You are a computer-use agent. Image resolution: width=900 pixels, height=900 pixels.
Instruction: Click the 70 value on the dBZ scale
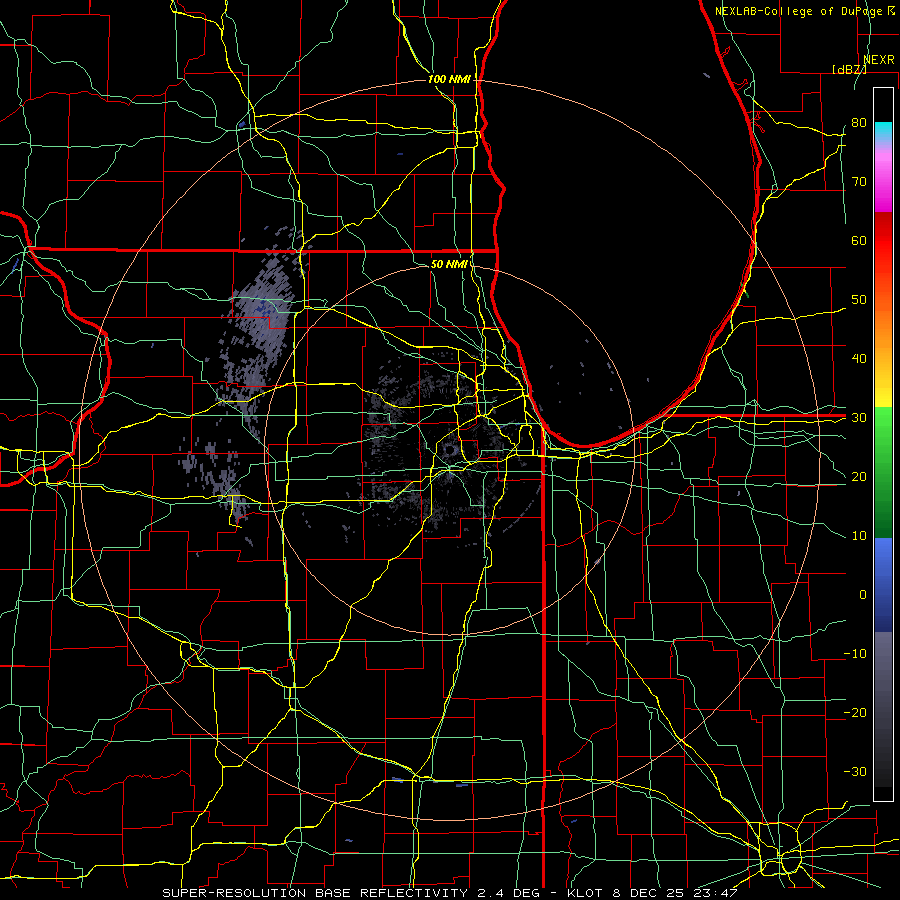point(859,182)
